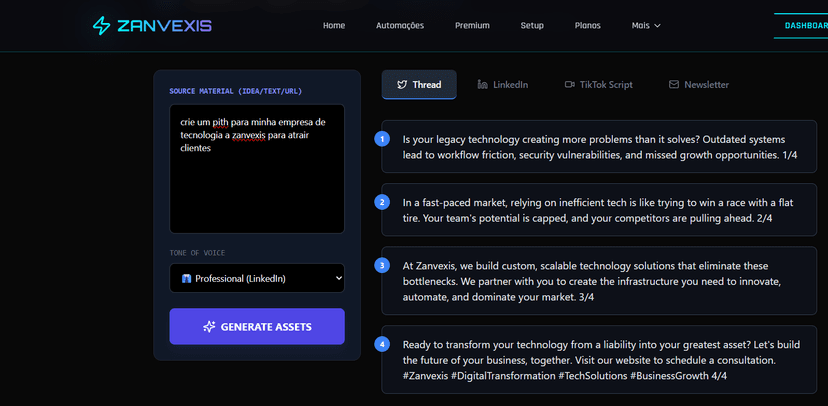Open the Home menu item

[334, 25]
